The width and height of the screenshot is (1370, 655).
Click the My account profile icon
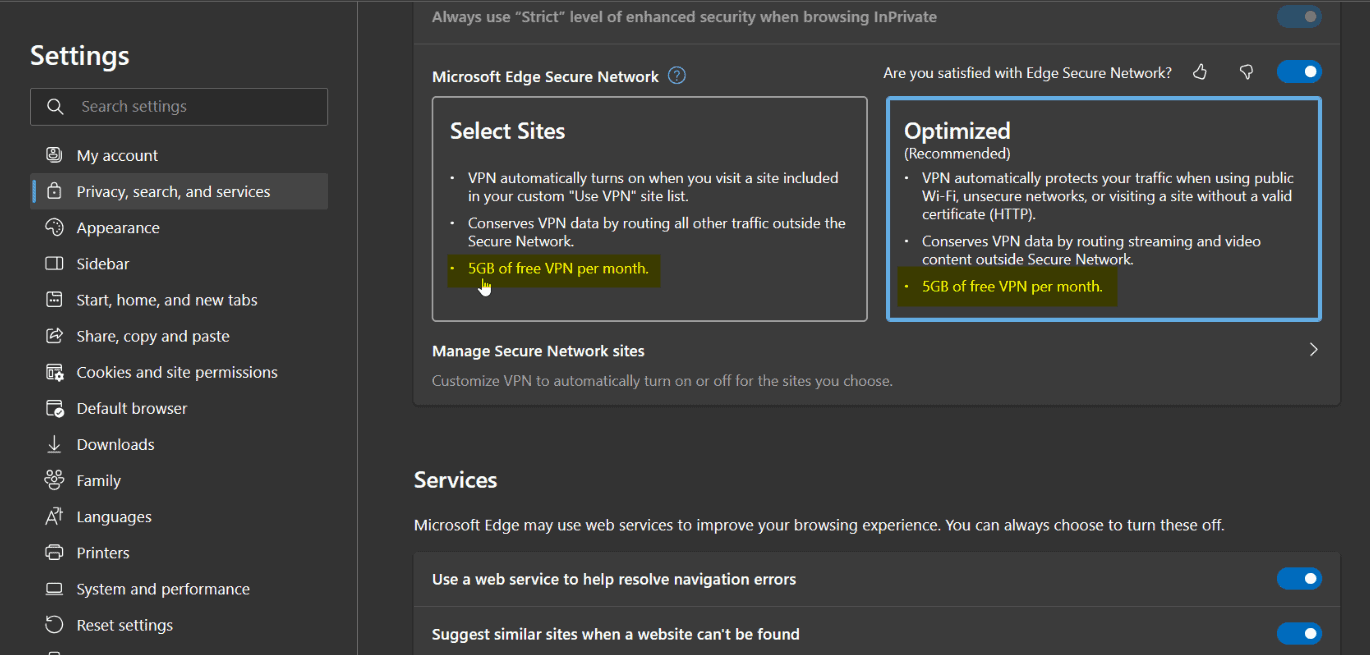55,155
